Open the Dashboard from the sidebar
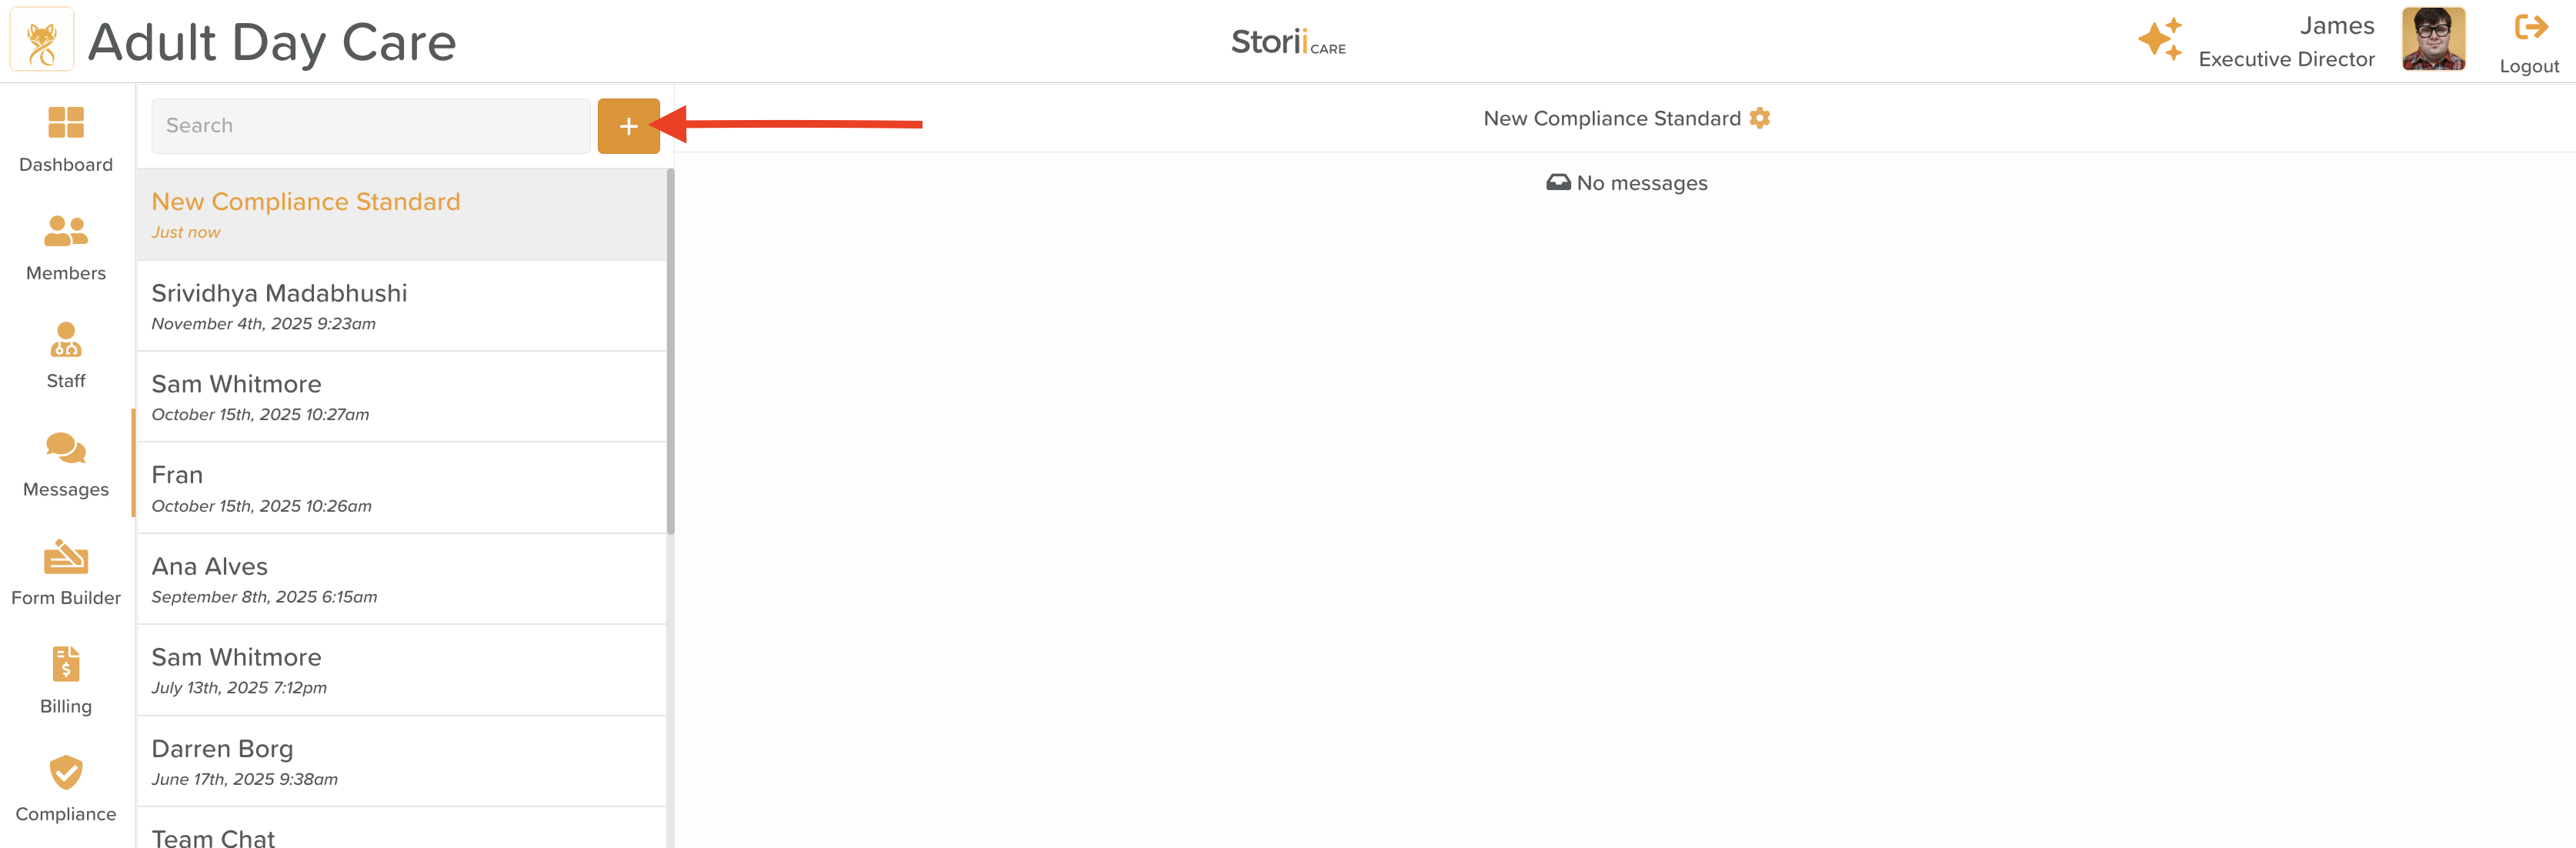The image size is (2576, 848). (x=66, y=124)
